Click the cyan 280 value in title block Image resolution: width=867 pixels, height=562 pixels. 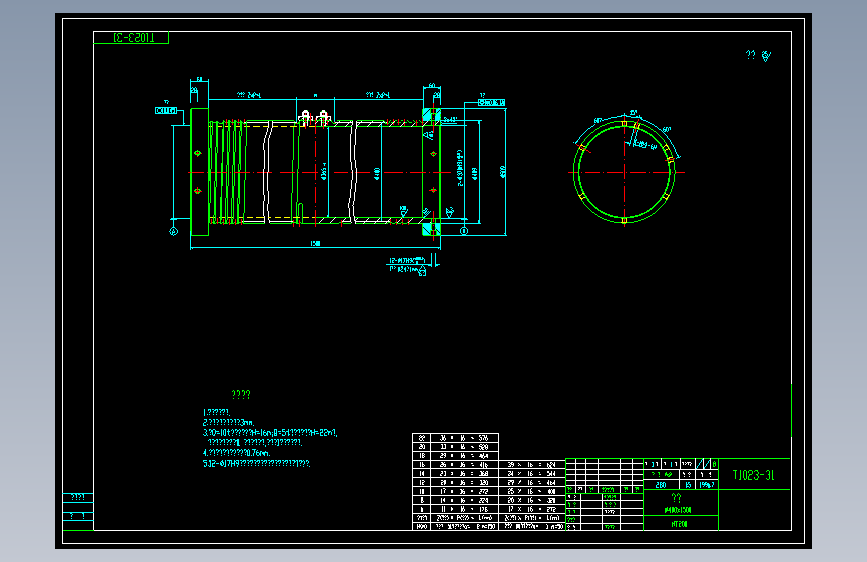[661, 485]
